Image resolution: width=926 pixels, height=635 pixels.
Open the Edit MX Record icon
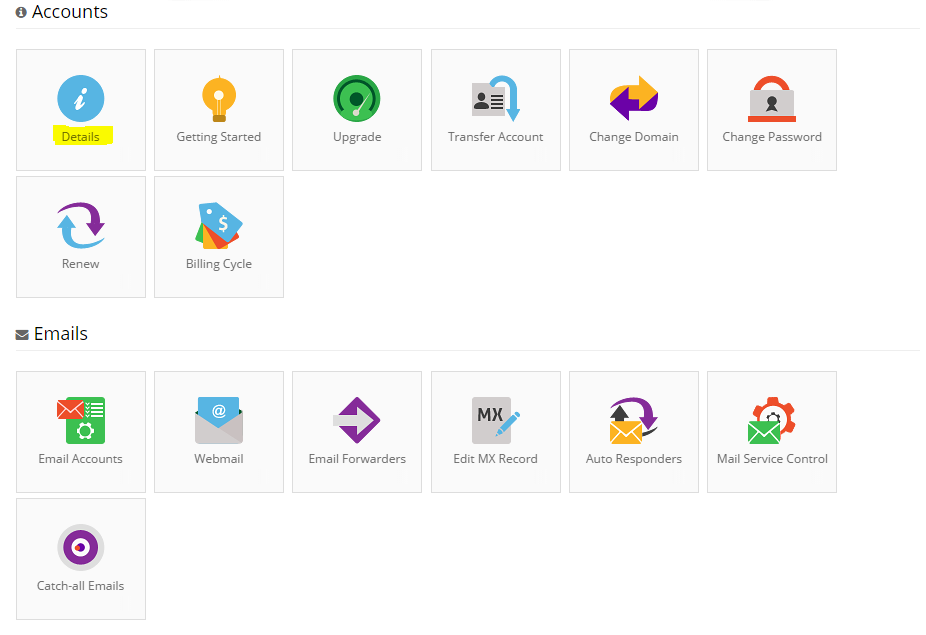(x=495, y=420)
